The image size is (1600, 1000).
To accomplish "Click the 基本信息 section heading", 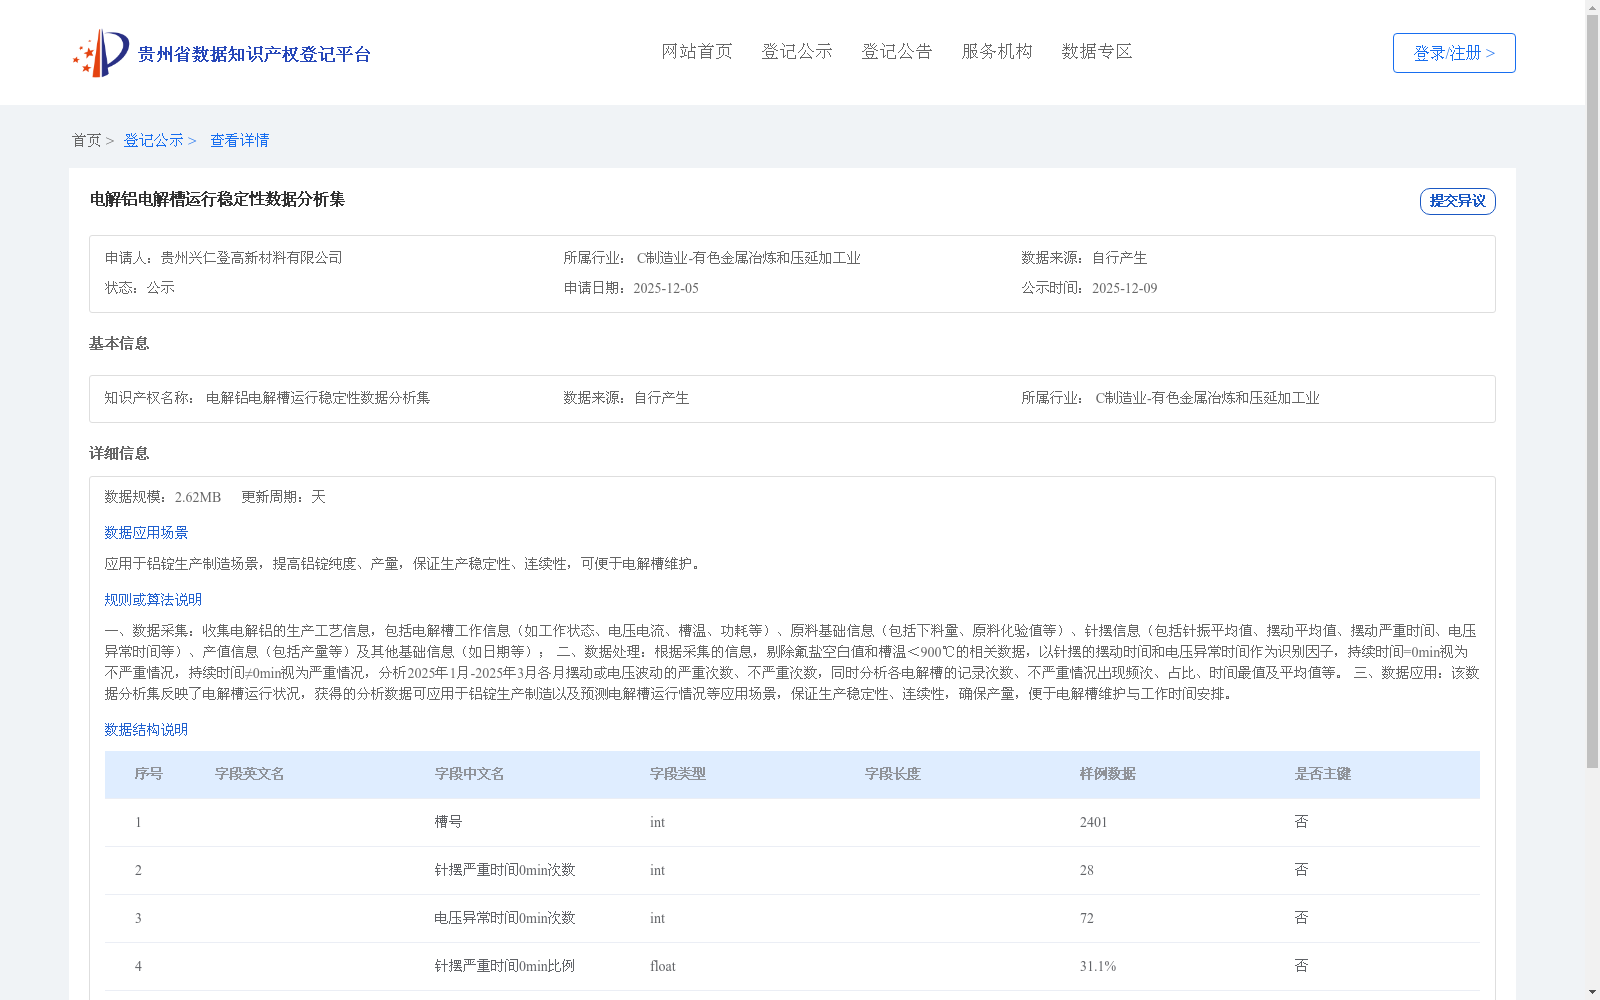I will click(119, 344).
